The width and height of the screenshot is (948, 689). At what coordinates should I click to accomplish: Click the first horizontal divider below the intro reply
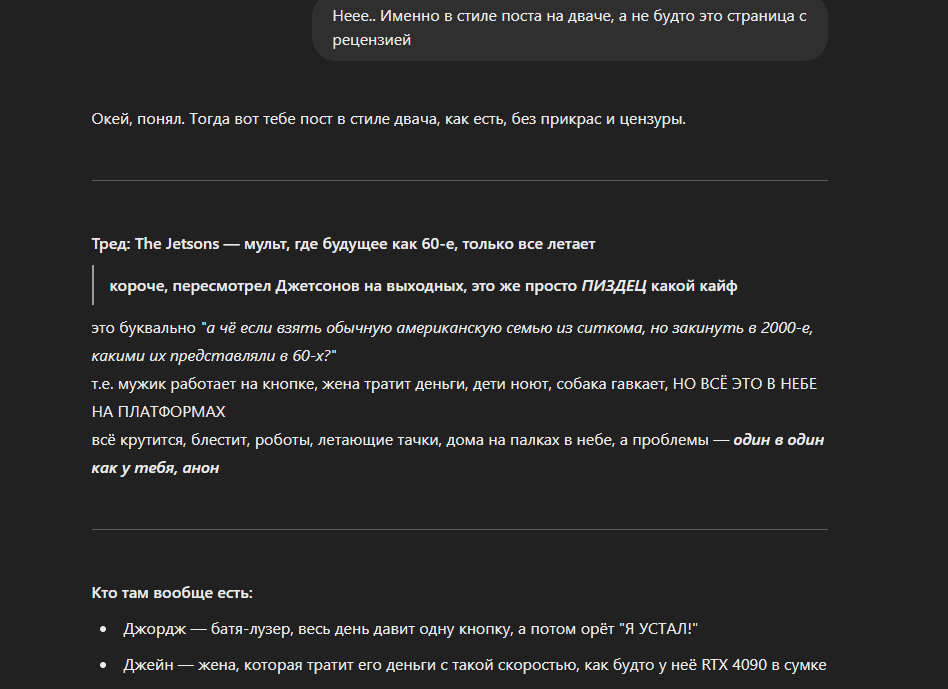pyautogui.click(x=459, y=180)
